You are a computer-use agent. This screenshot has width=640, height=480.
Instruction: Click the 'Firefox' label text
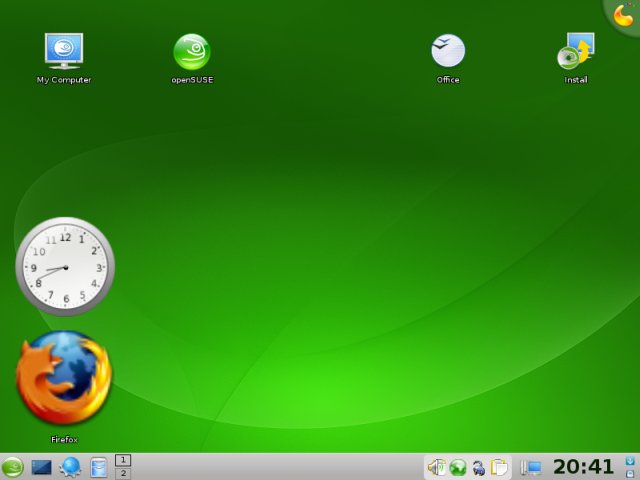[x=64, y=440]
